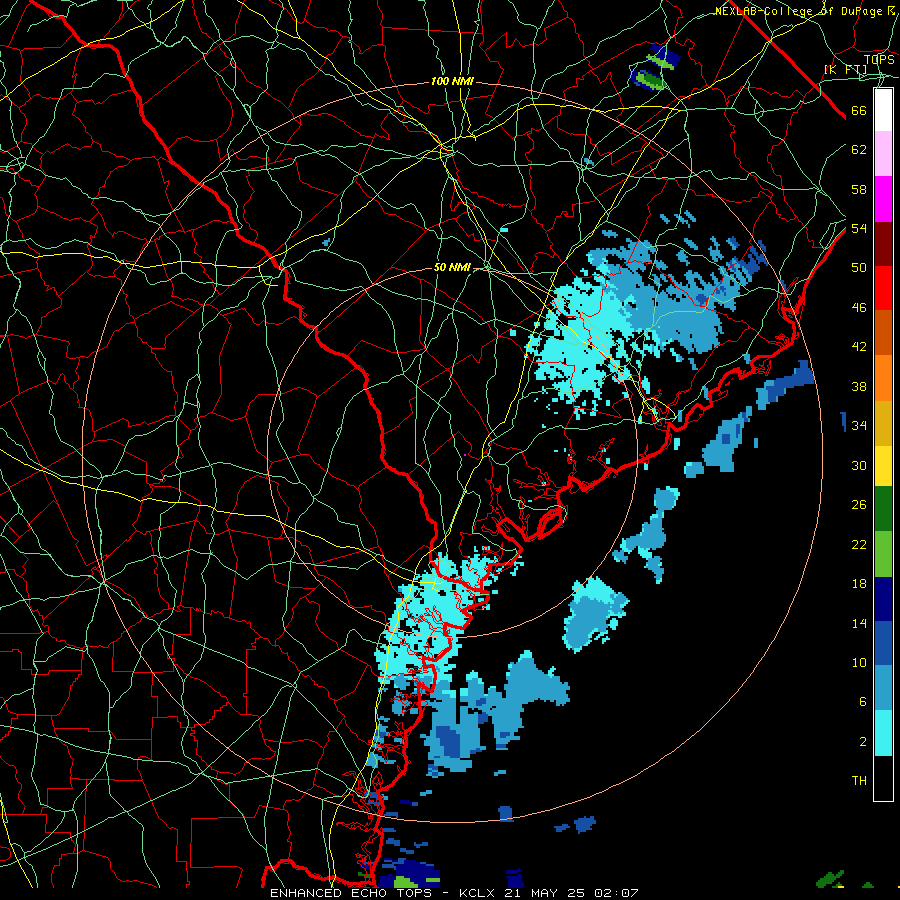
Task: Pick the white swatch on the legend
Action: pos(883,110)
